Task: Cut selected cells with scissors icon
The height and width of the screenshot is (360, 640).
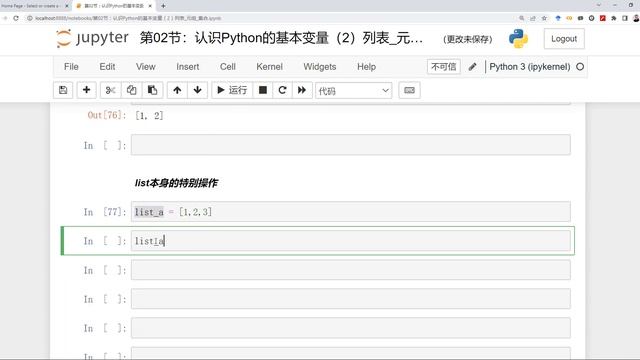Action: coord(110,90)
